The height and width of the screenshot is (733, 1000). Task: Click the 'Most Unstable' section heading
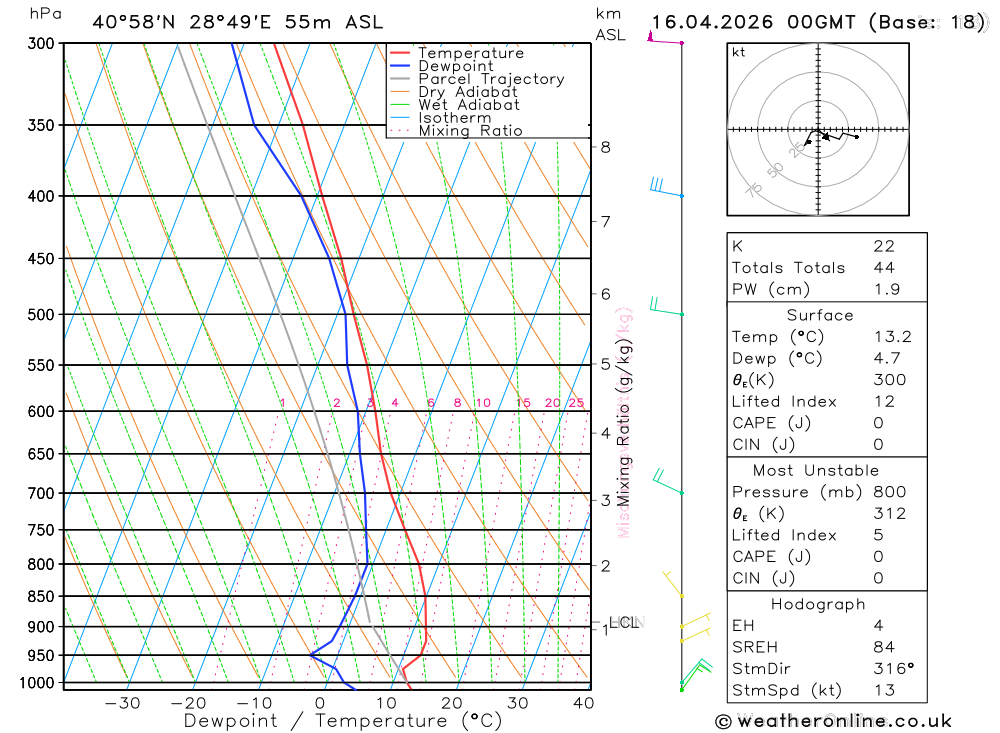(x=816, y=471)
